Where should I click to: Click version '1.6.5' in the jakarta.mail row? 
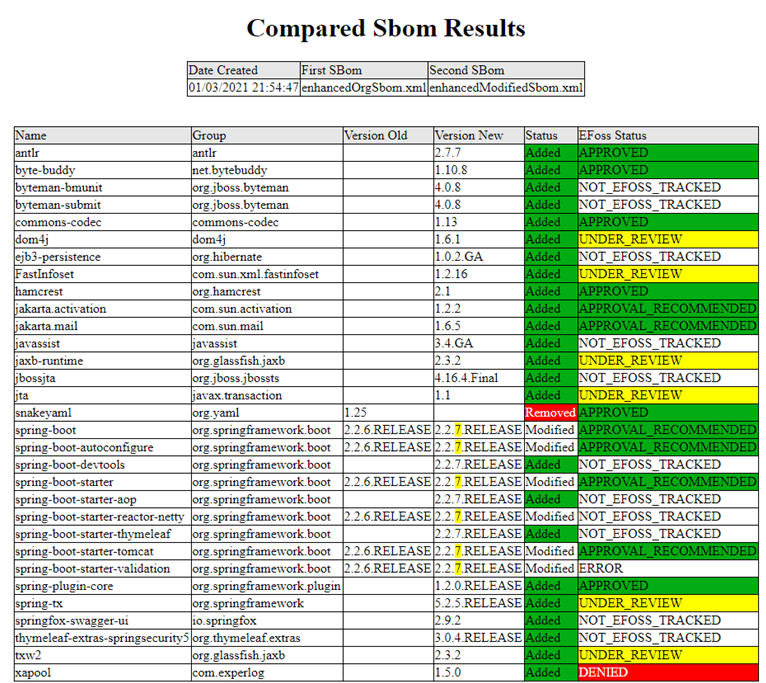479,326
